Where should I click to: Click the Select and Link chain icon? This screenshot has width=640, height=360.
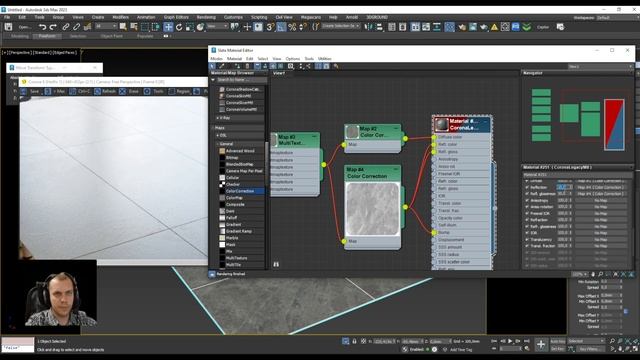tap(66, 27)
